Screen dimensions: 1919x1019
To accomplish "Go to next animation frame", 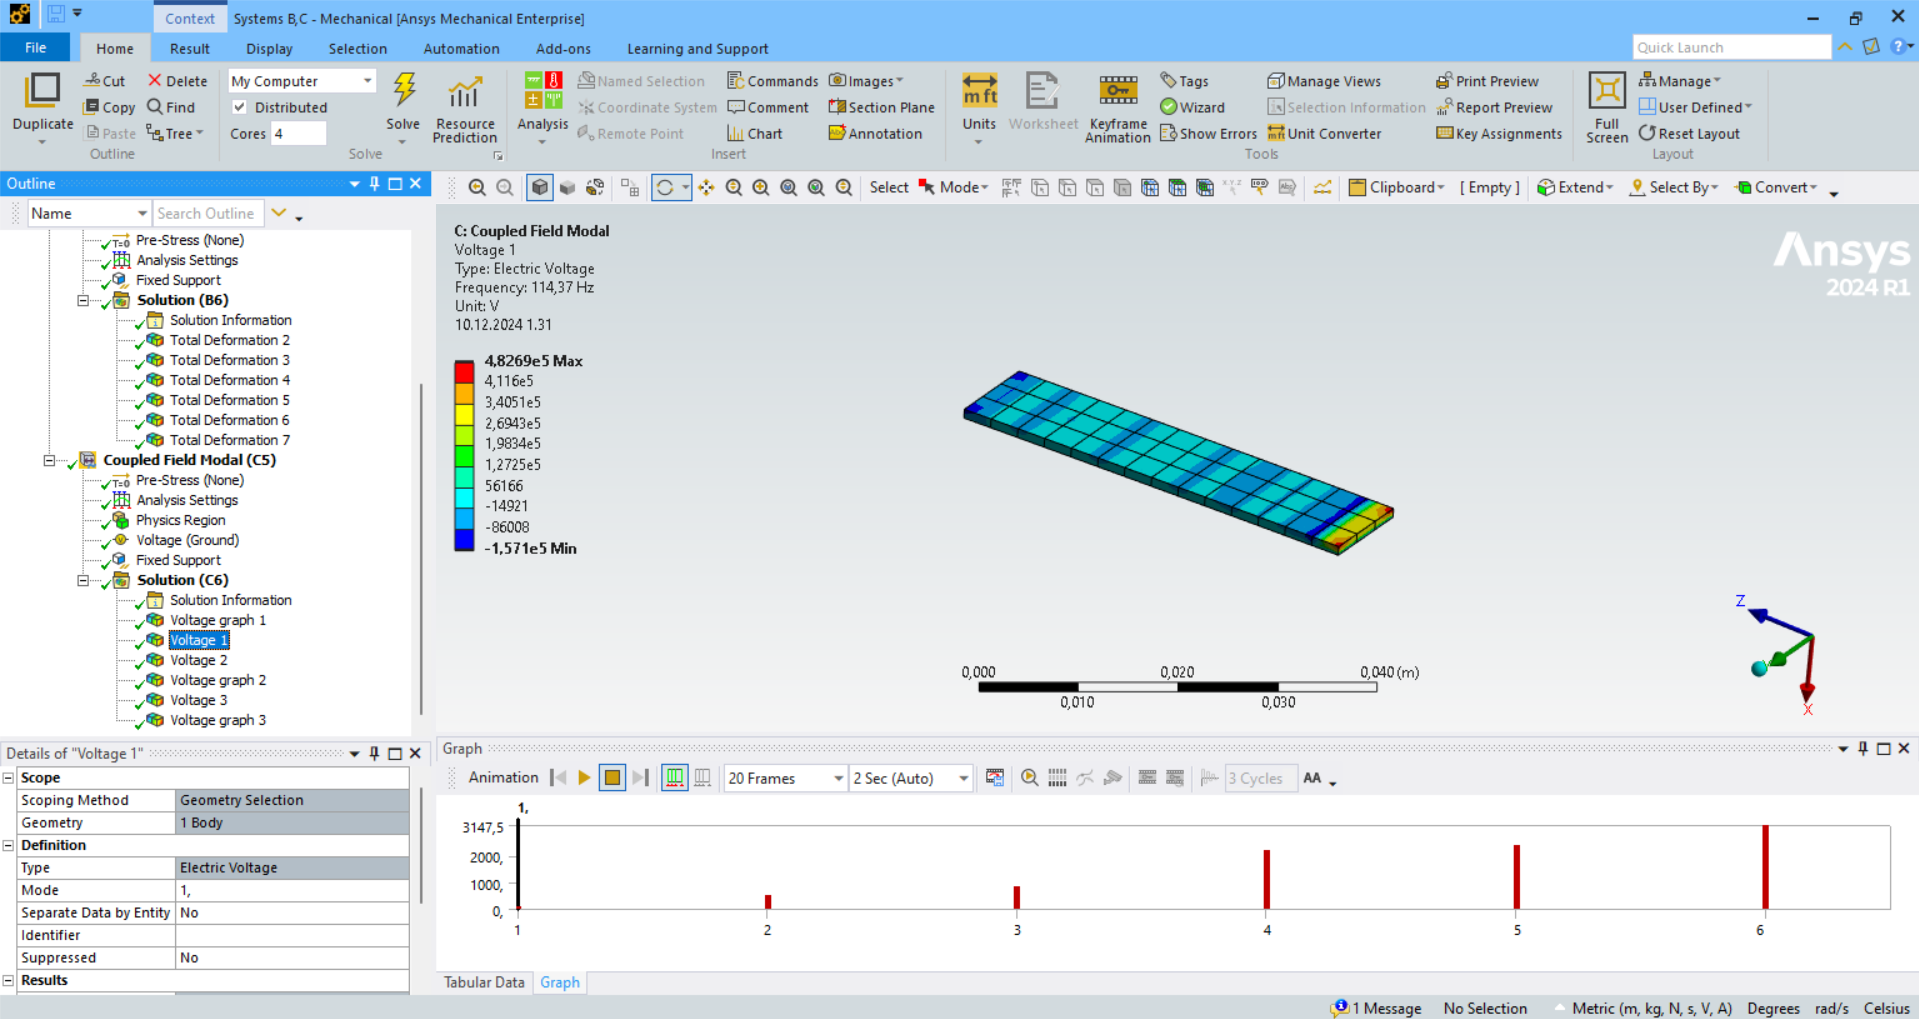I will 640,778.
